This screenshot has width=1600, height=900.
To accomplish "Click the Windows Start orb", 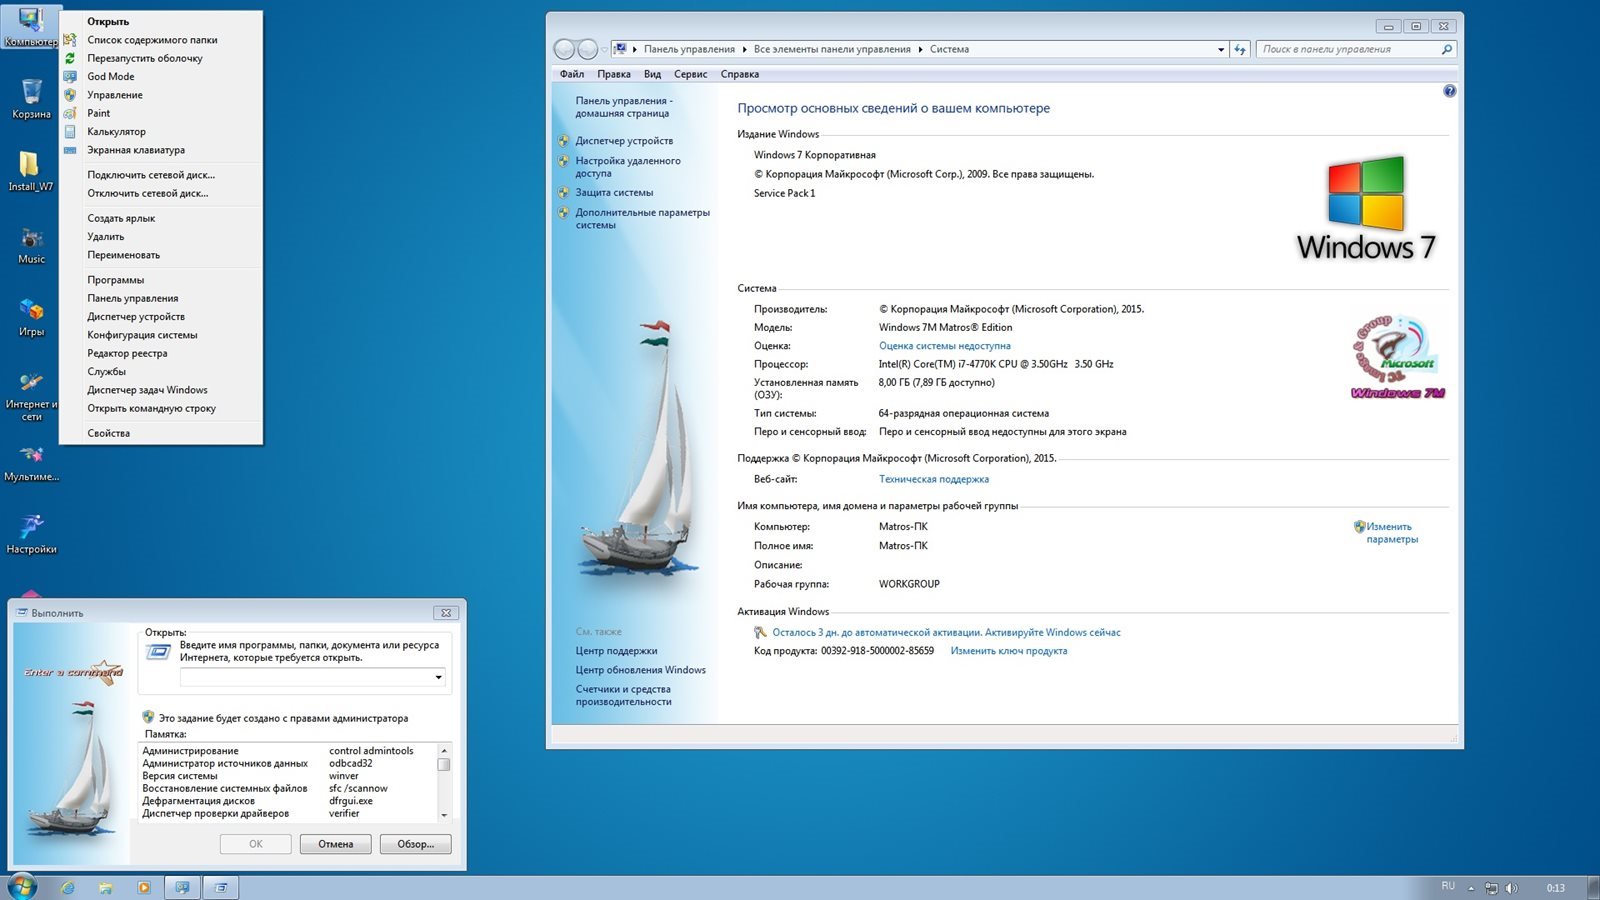I will point(22,886).
